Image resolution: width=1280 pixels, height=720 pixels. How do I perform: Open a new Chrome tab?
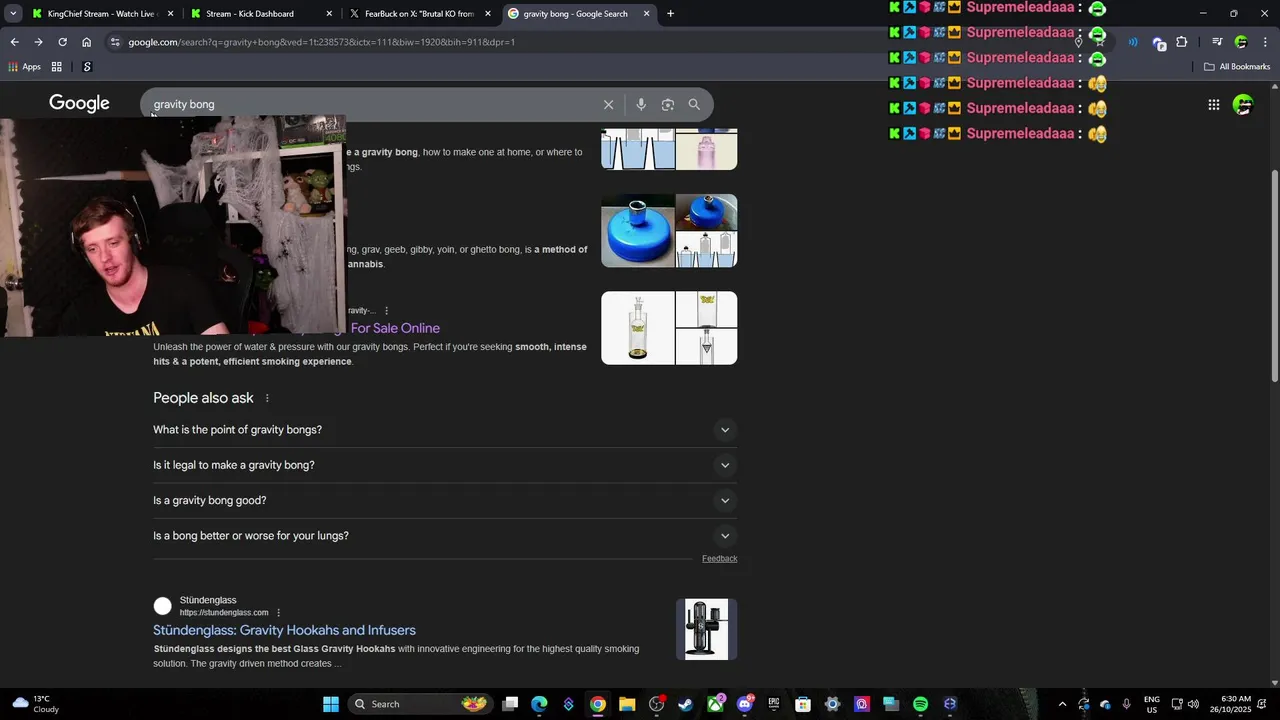(x=670, y=14)
